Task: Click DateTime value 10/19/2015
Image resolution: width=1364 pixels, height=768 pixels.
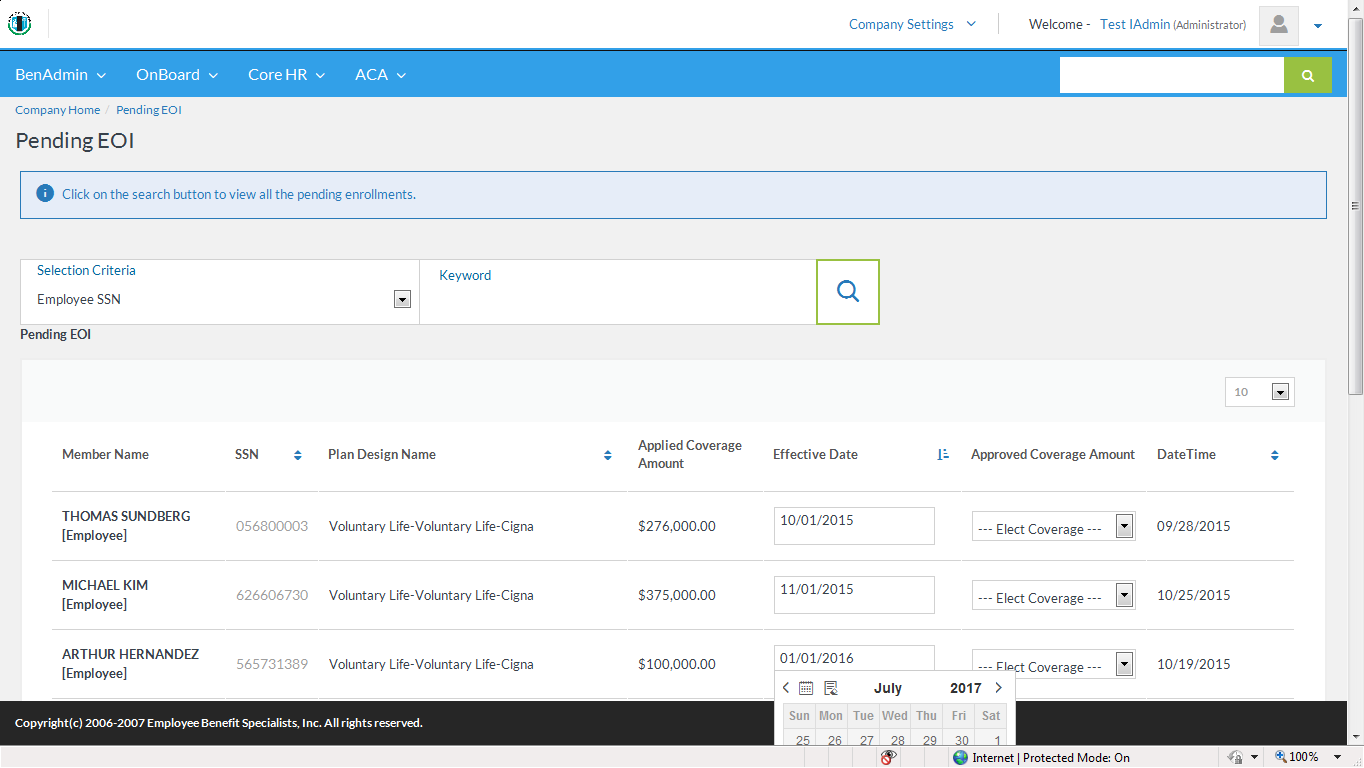Action: coord(1194,664)
